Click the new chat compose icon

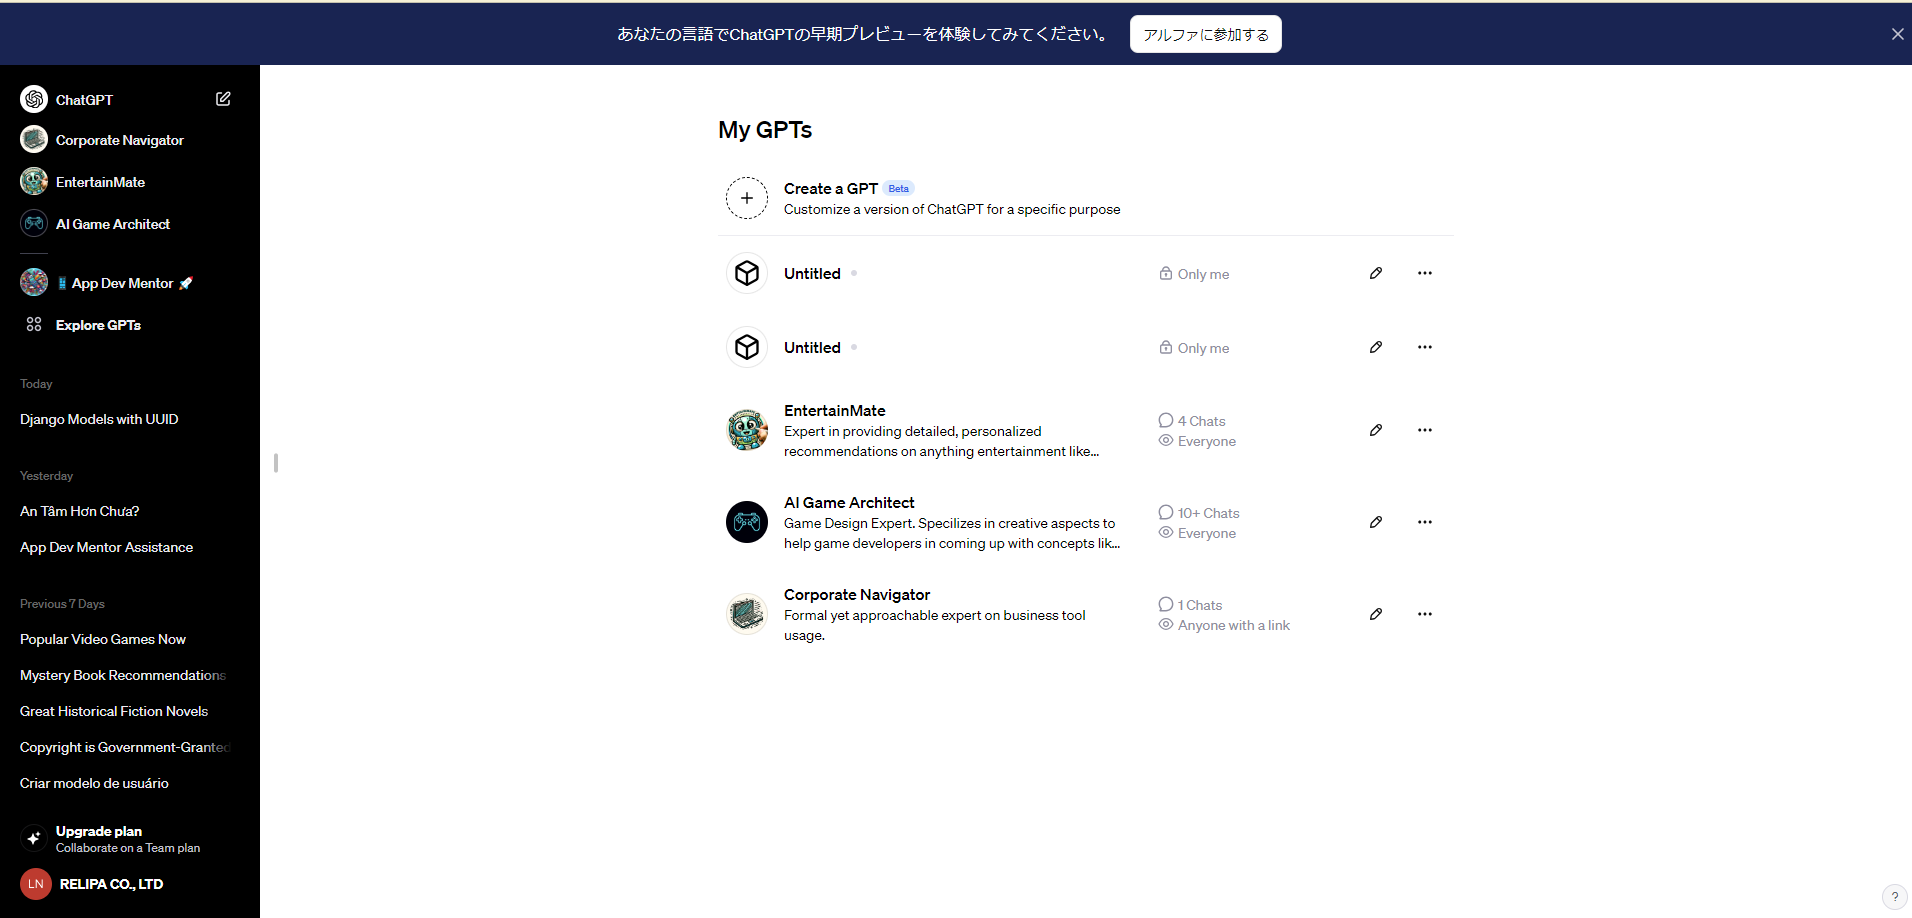pos(223,99)
